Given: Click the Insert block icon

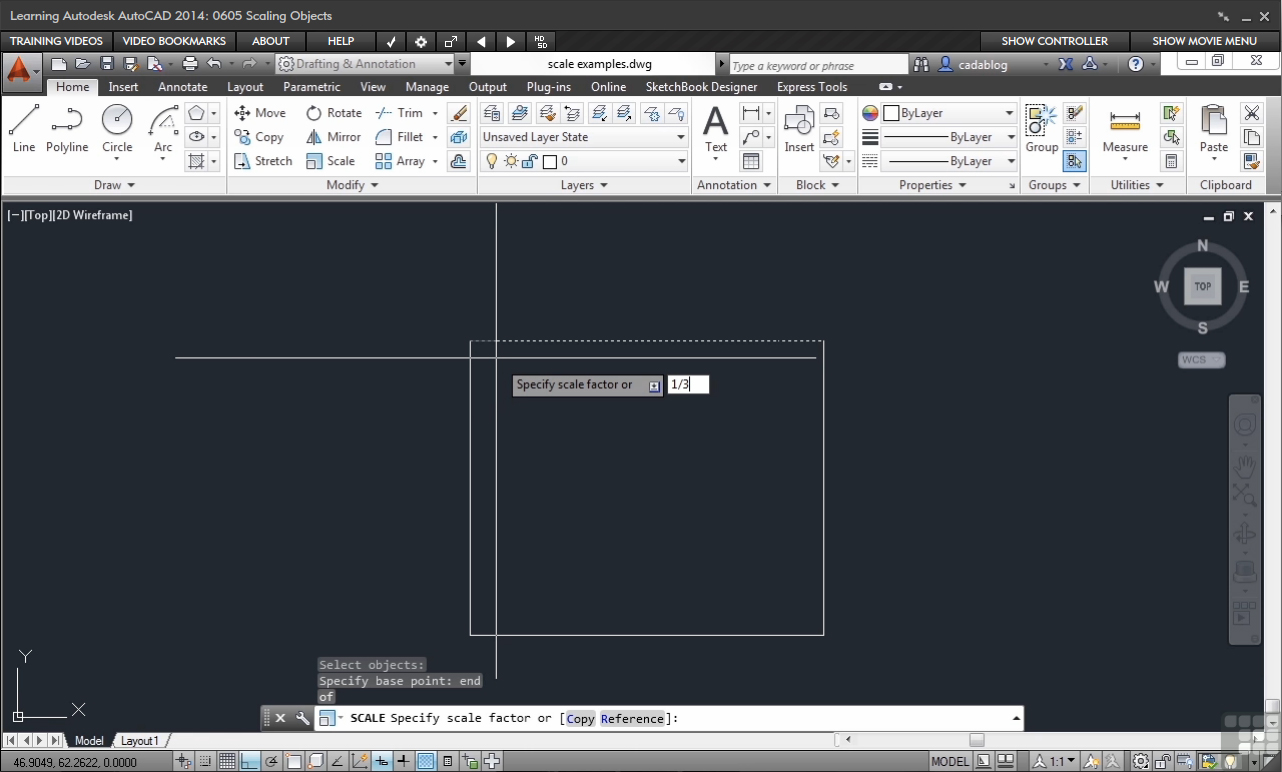Looking at the screenshot, I should 799,129.
